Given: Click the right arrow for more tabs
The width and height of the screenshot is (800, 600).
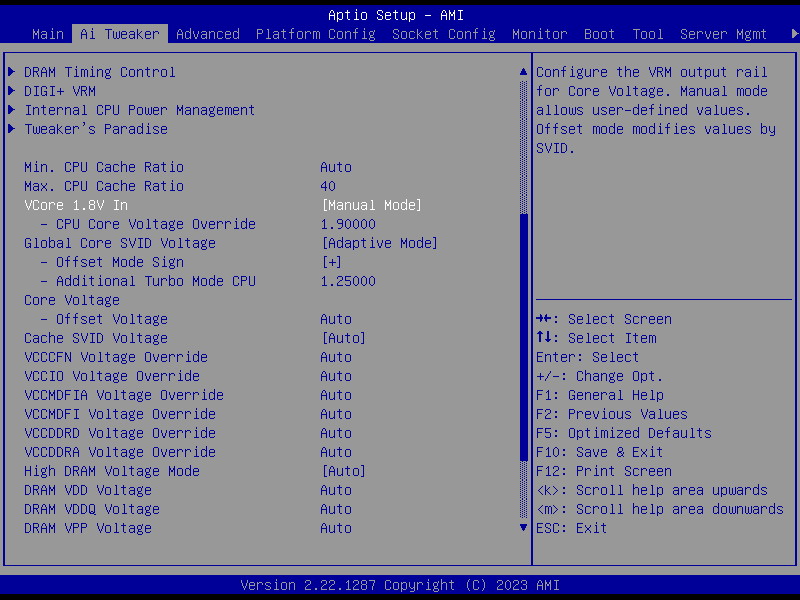Looking at the screenshot, I should [x=794, y=34].
